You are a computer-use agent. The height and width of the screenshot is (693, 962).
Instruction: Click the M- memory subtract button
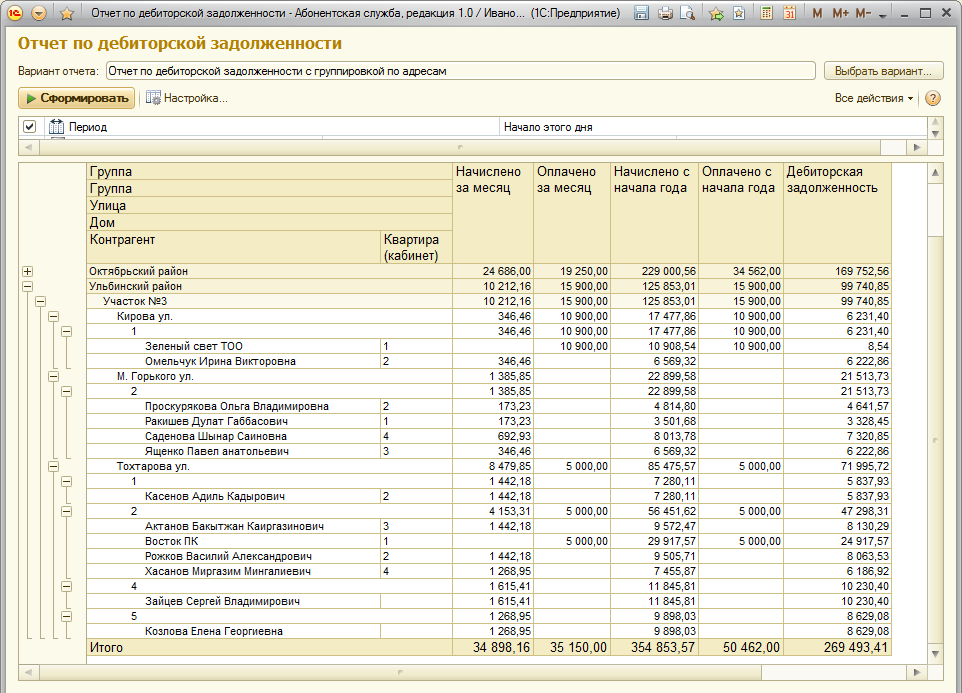(x=863, y=14)
